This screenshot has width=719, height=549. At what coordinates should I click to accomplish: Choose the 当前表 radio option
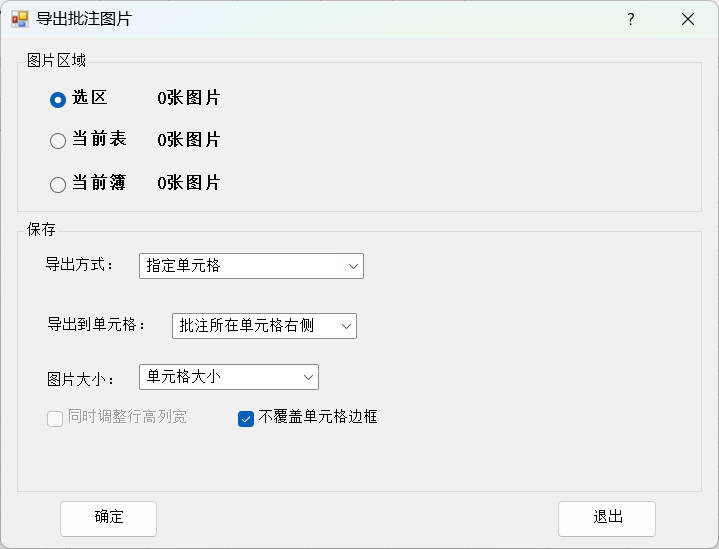(58, 141)
